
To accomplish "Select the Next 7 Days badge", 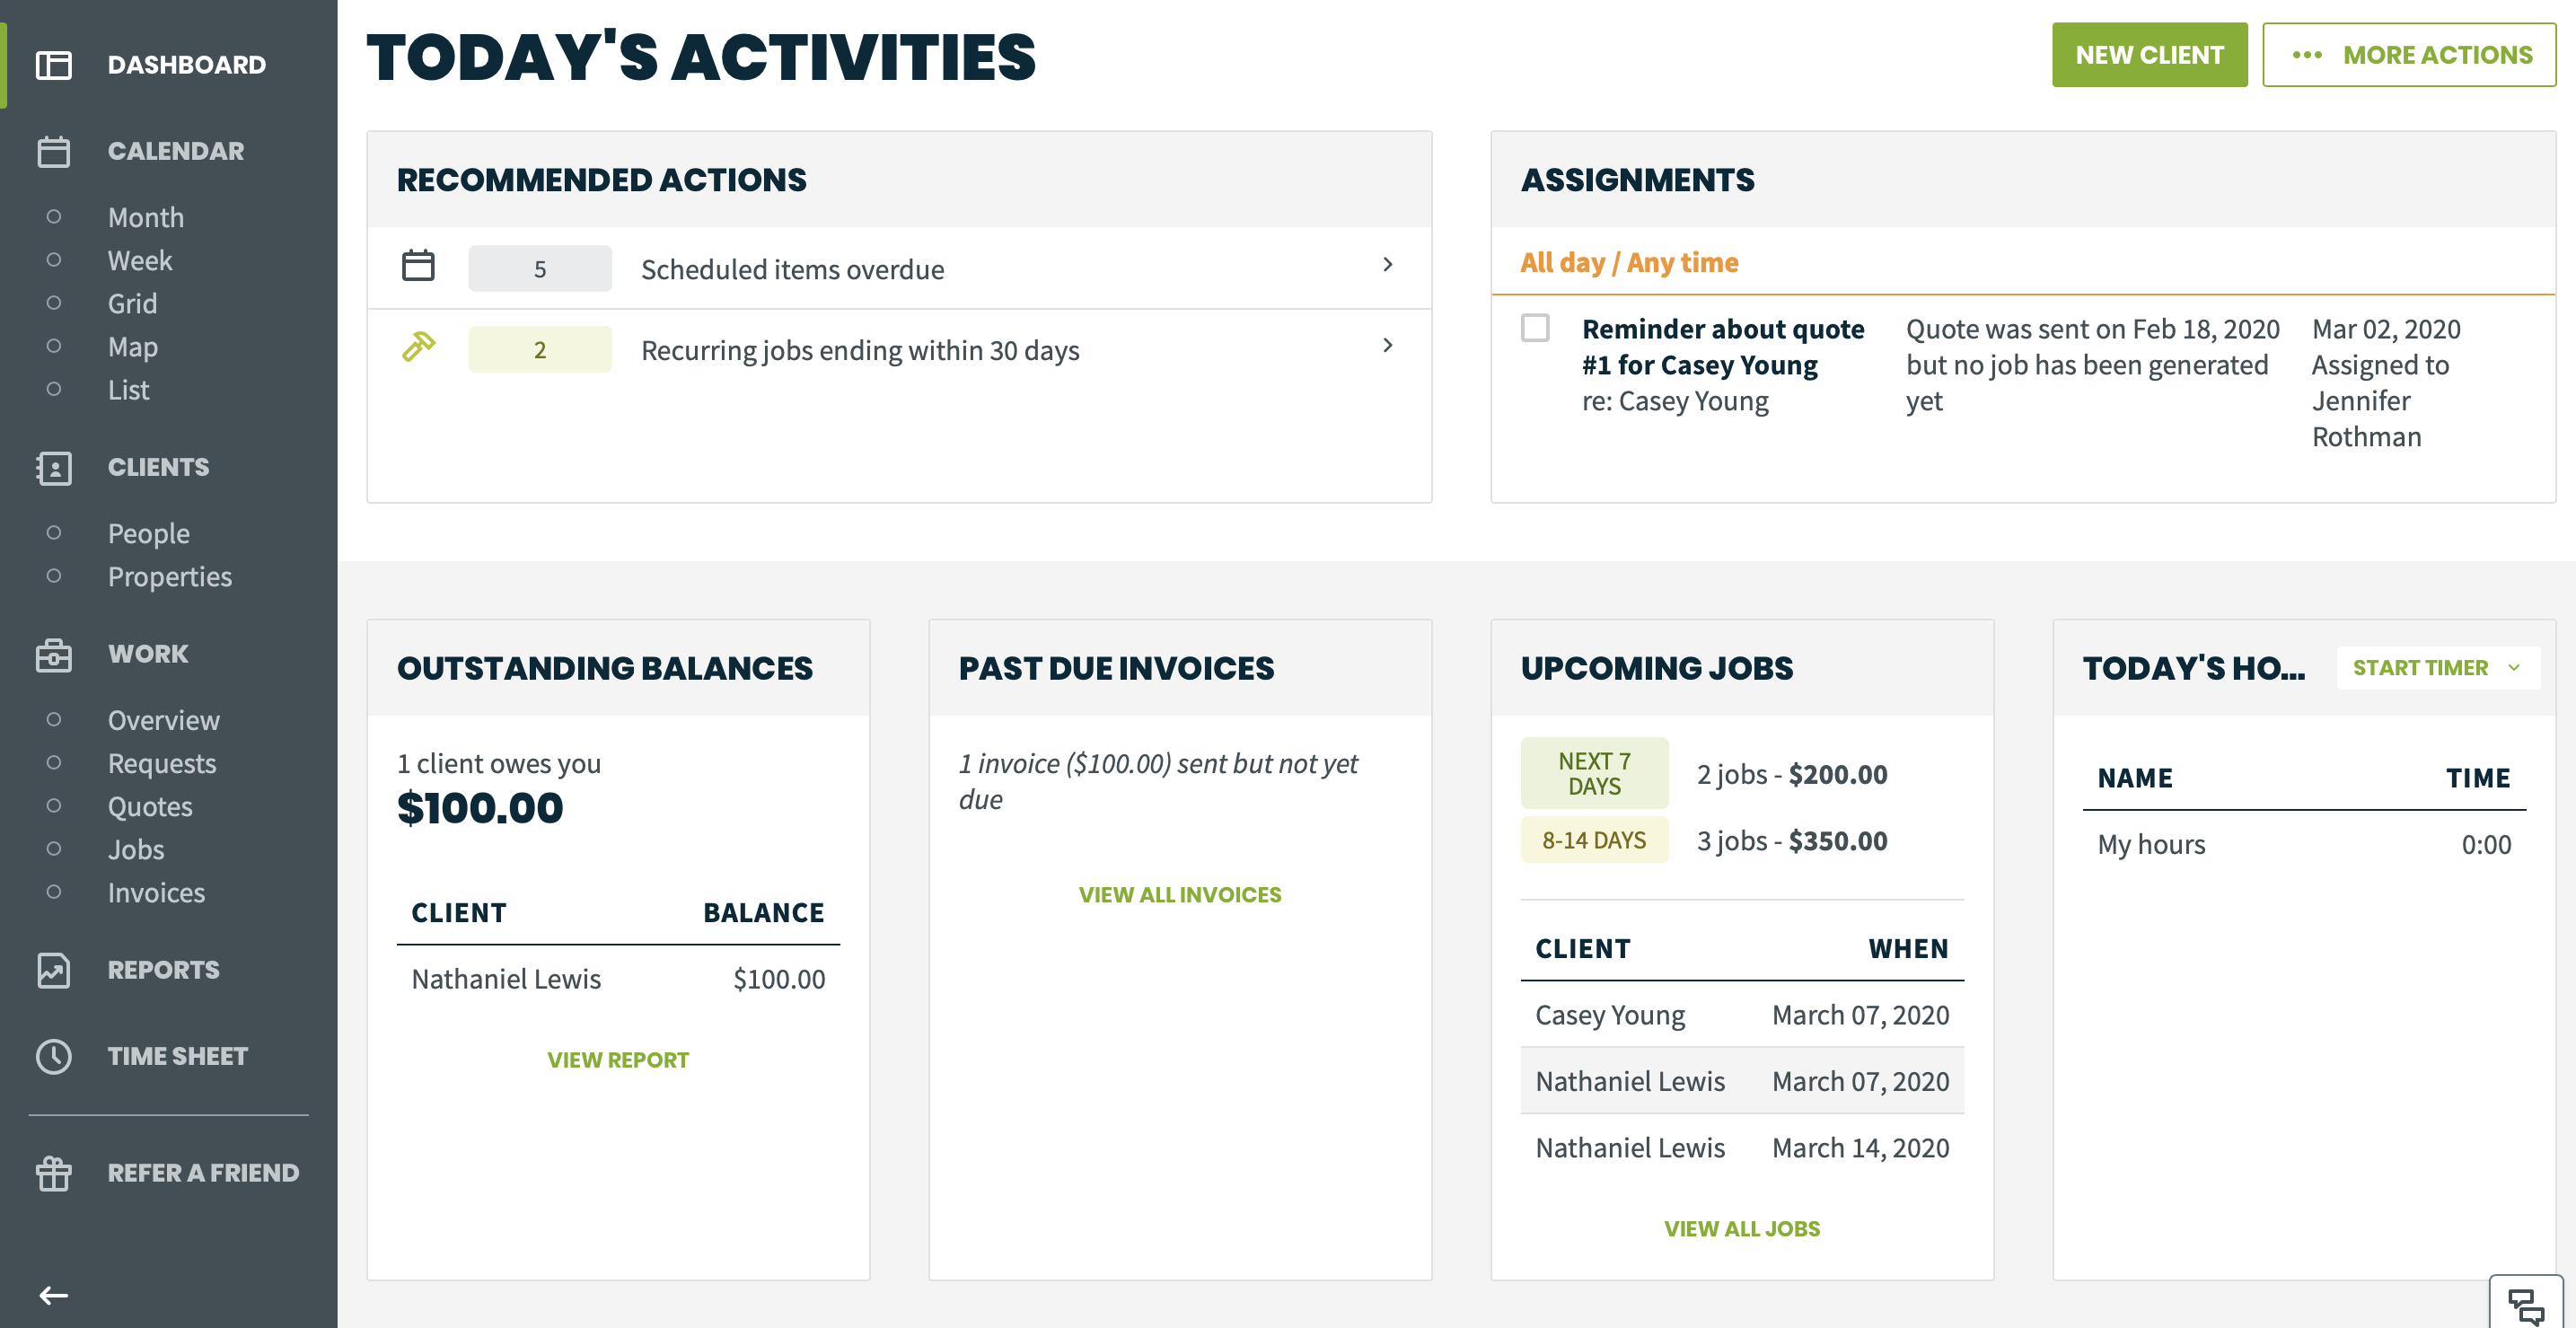I will (x=1594, y=773).
